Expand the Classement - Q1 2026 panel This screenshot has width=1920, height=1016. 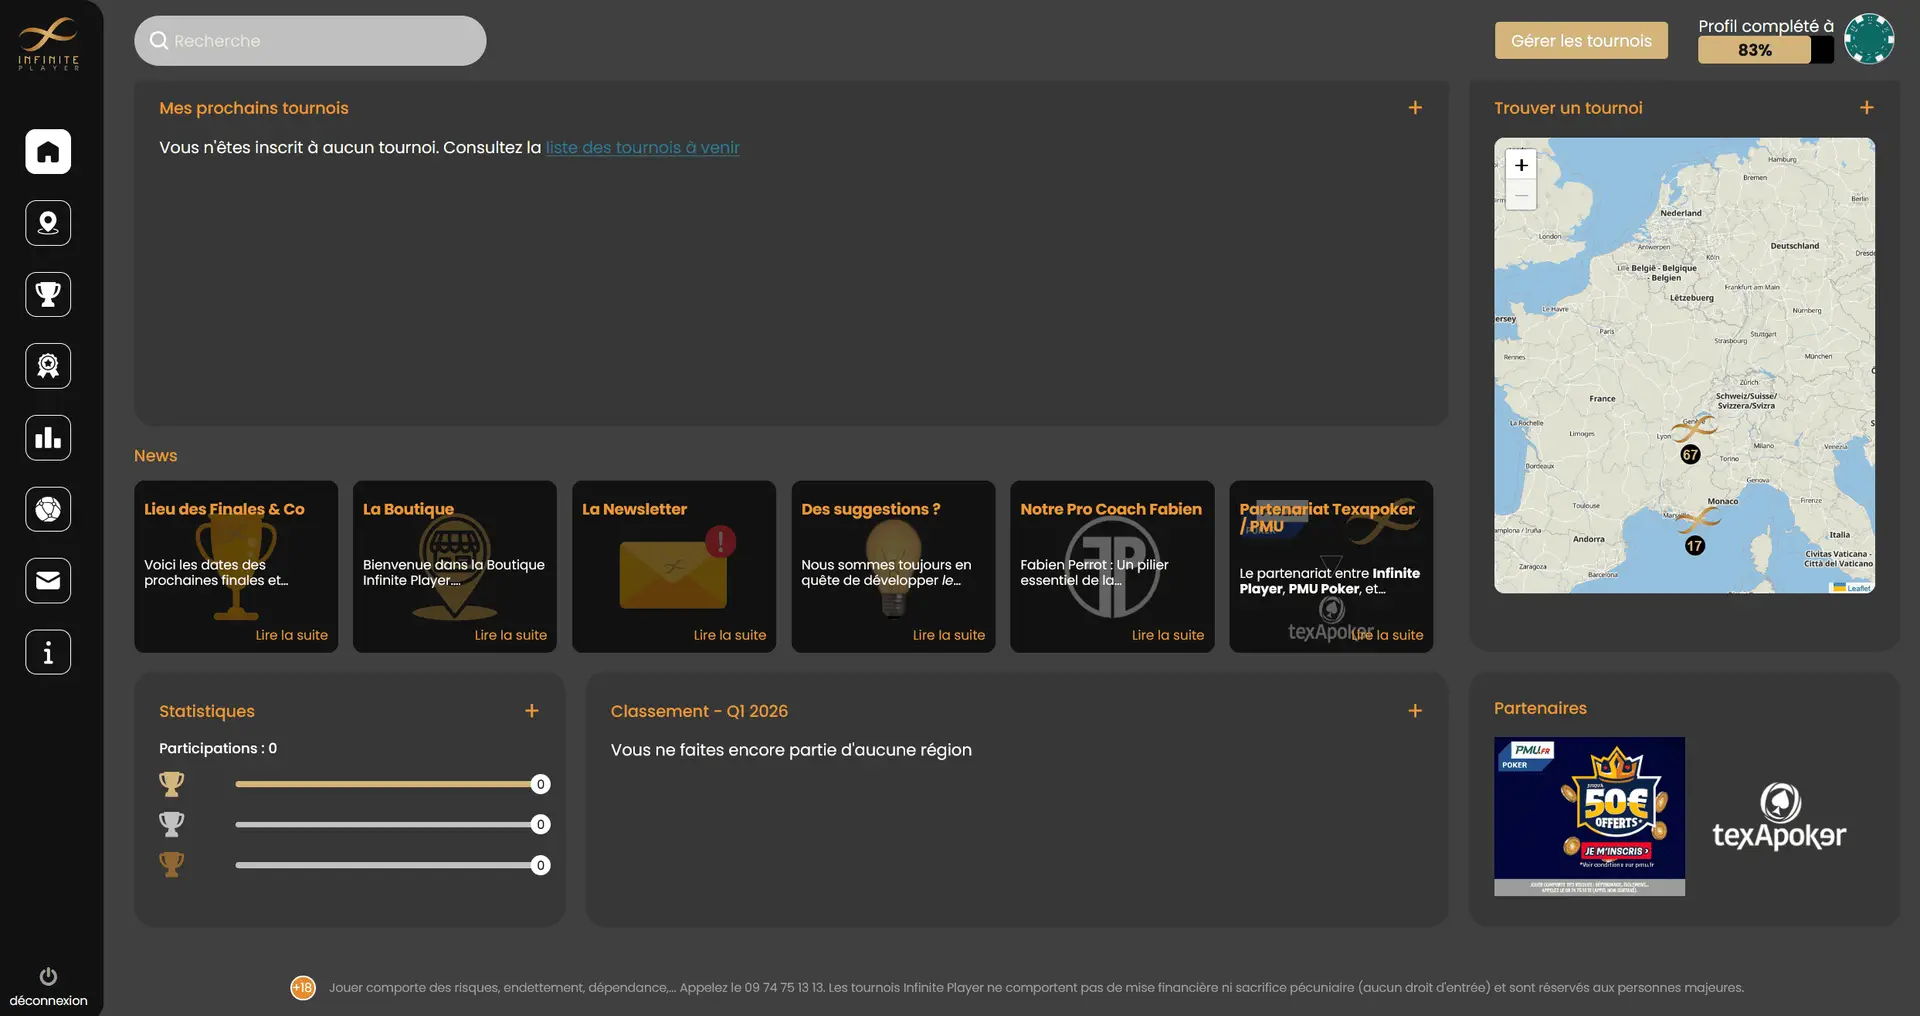[x=1414, y=711]
